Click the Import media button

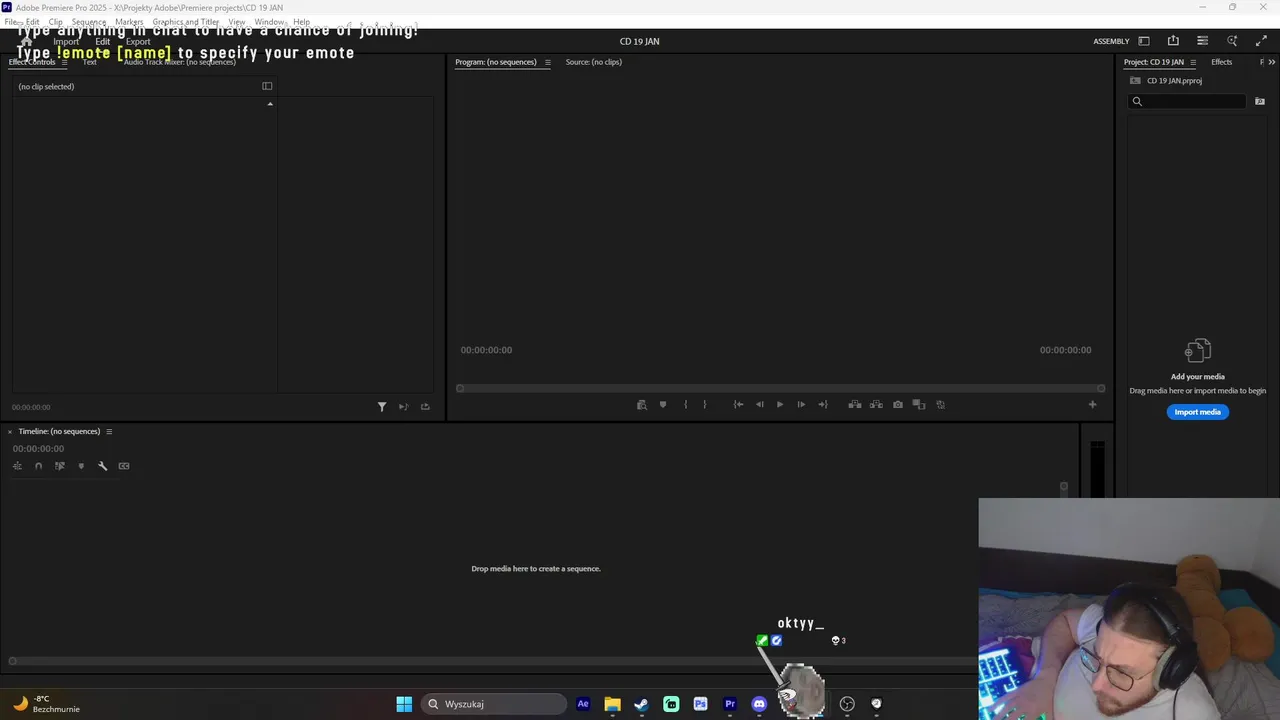(1198, 412)
